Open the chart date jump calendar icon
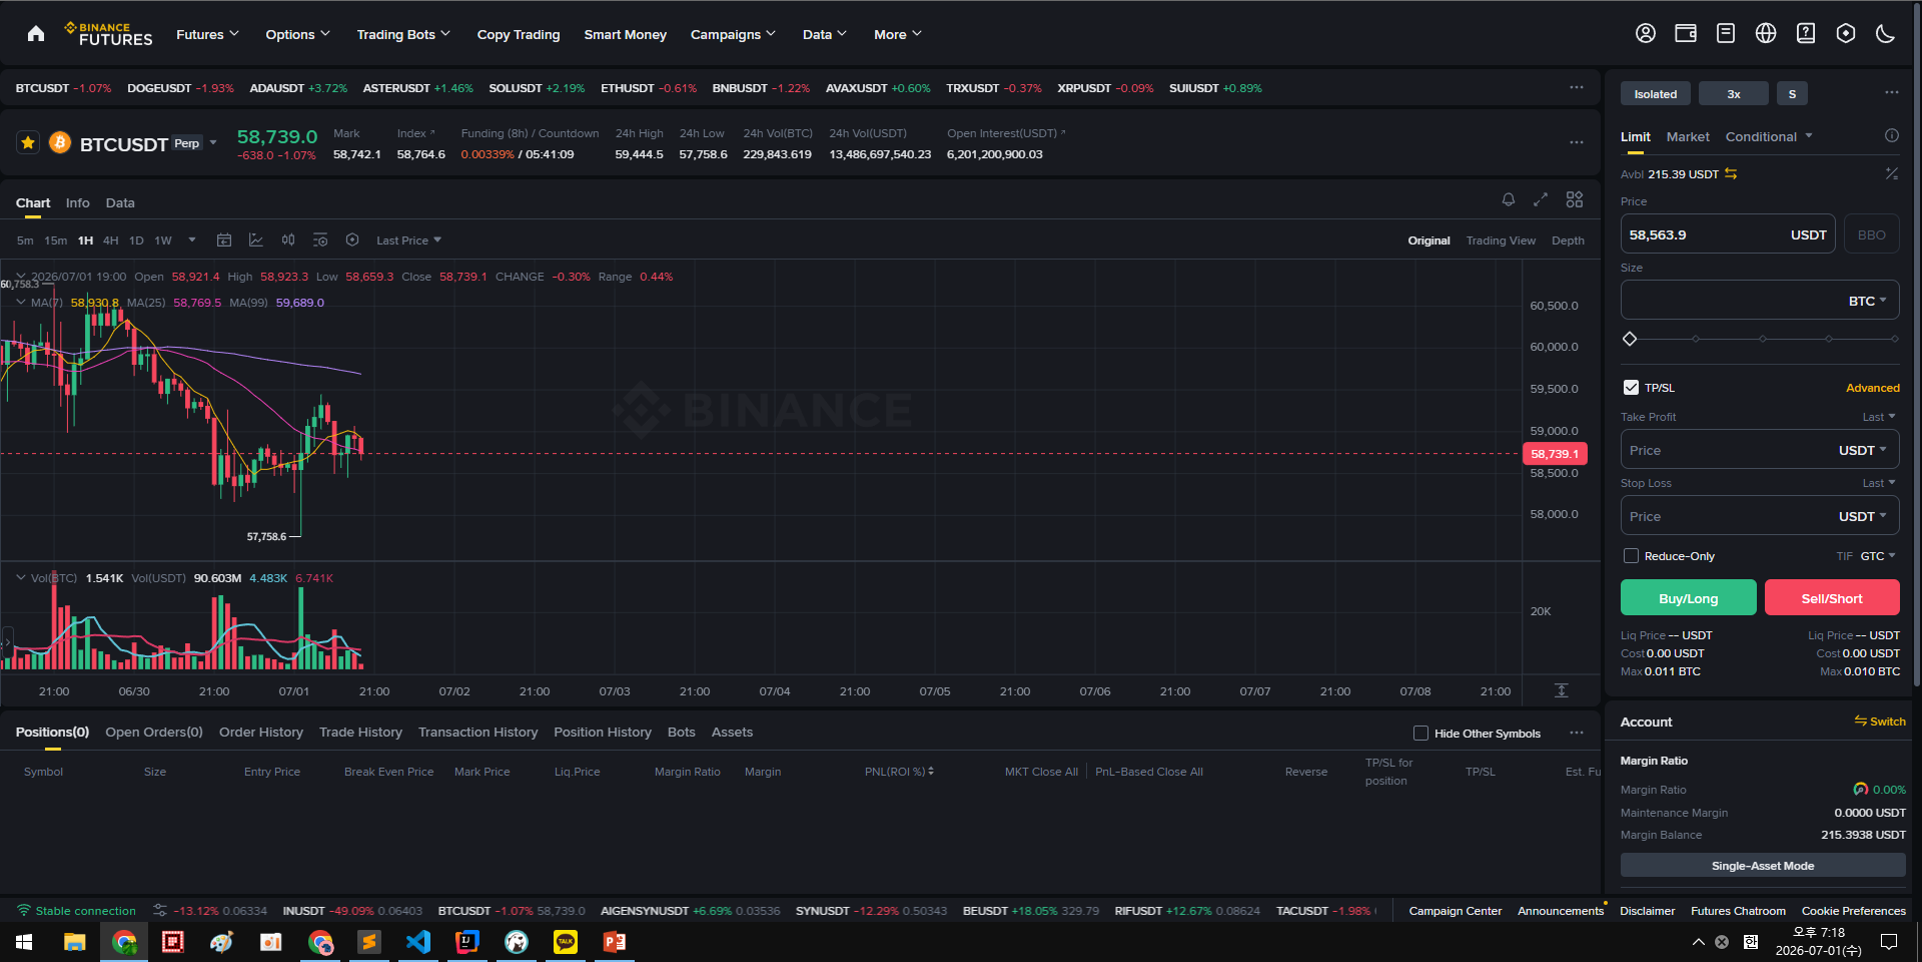 (x=224, y=240)
